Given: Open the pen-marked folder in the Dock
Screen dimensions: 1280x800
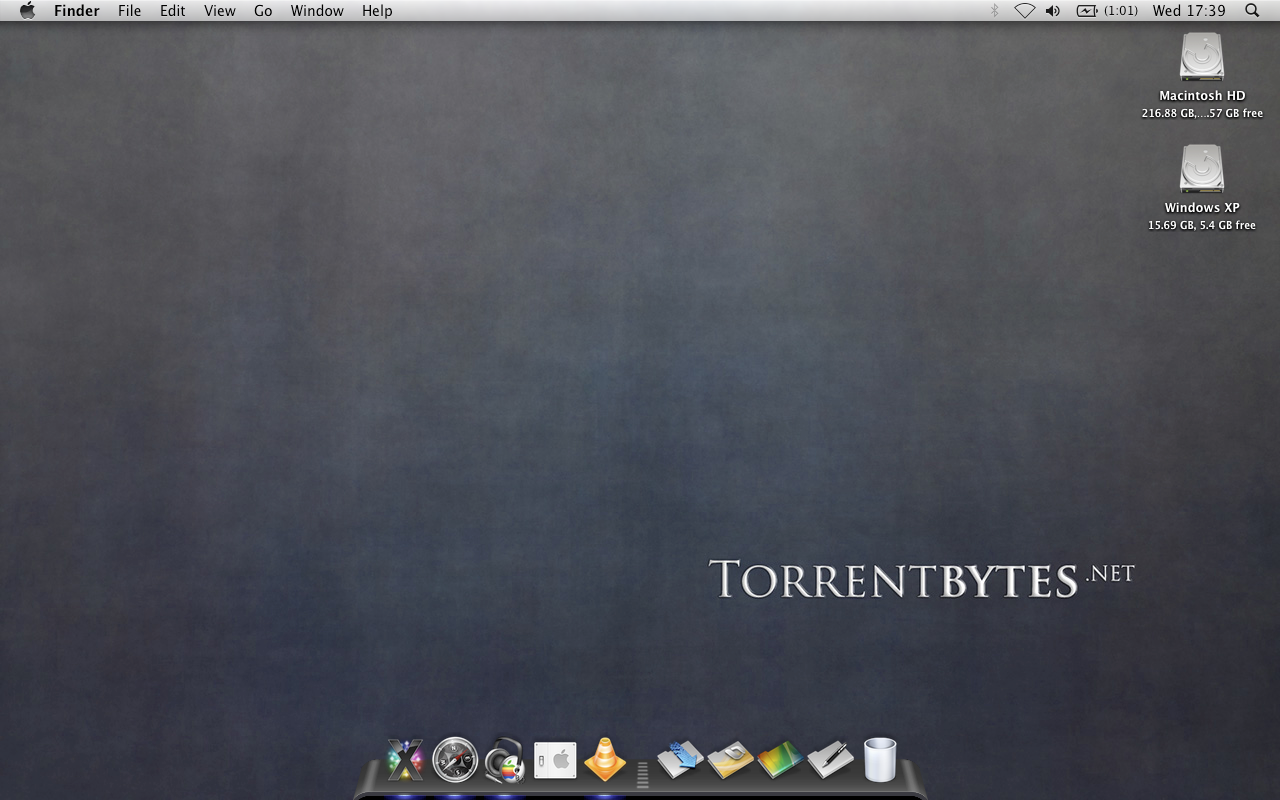Looking at the screenshot, I should [x=830, y=760].
